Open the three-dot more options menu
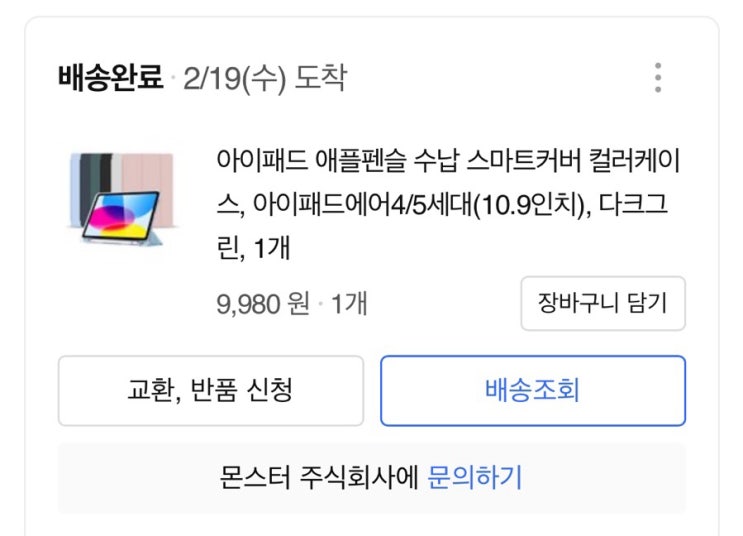The height and width of the screenshot is (536, 743). (x=657, y=77)
